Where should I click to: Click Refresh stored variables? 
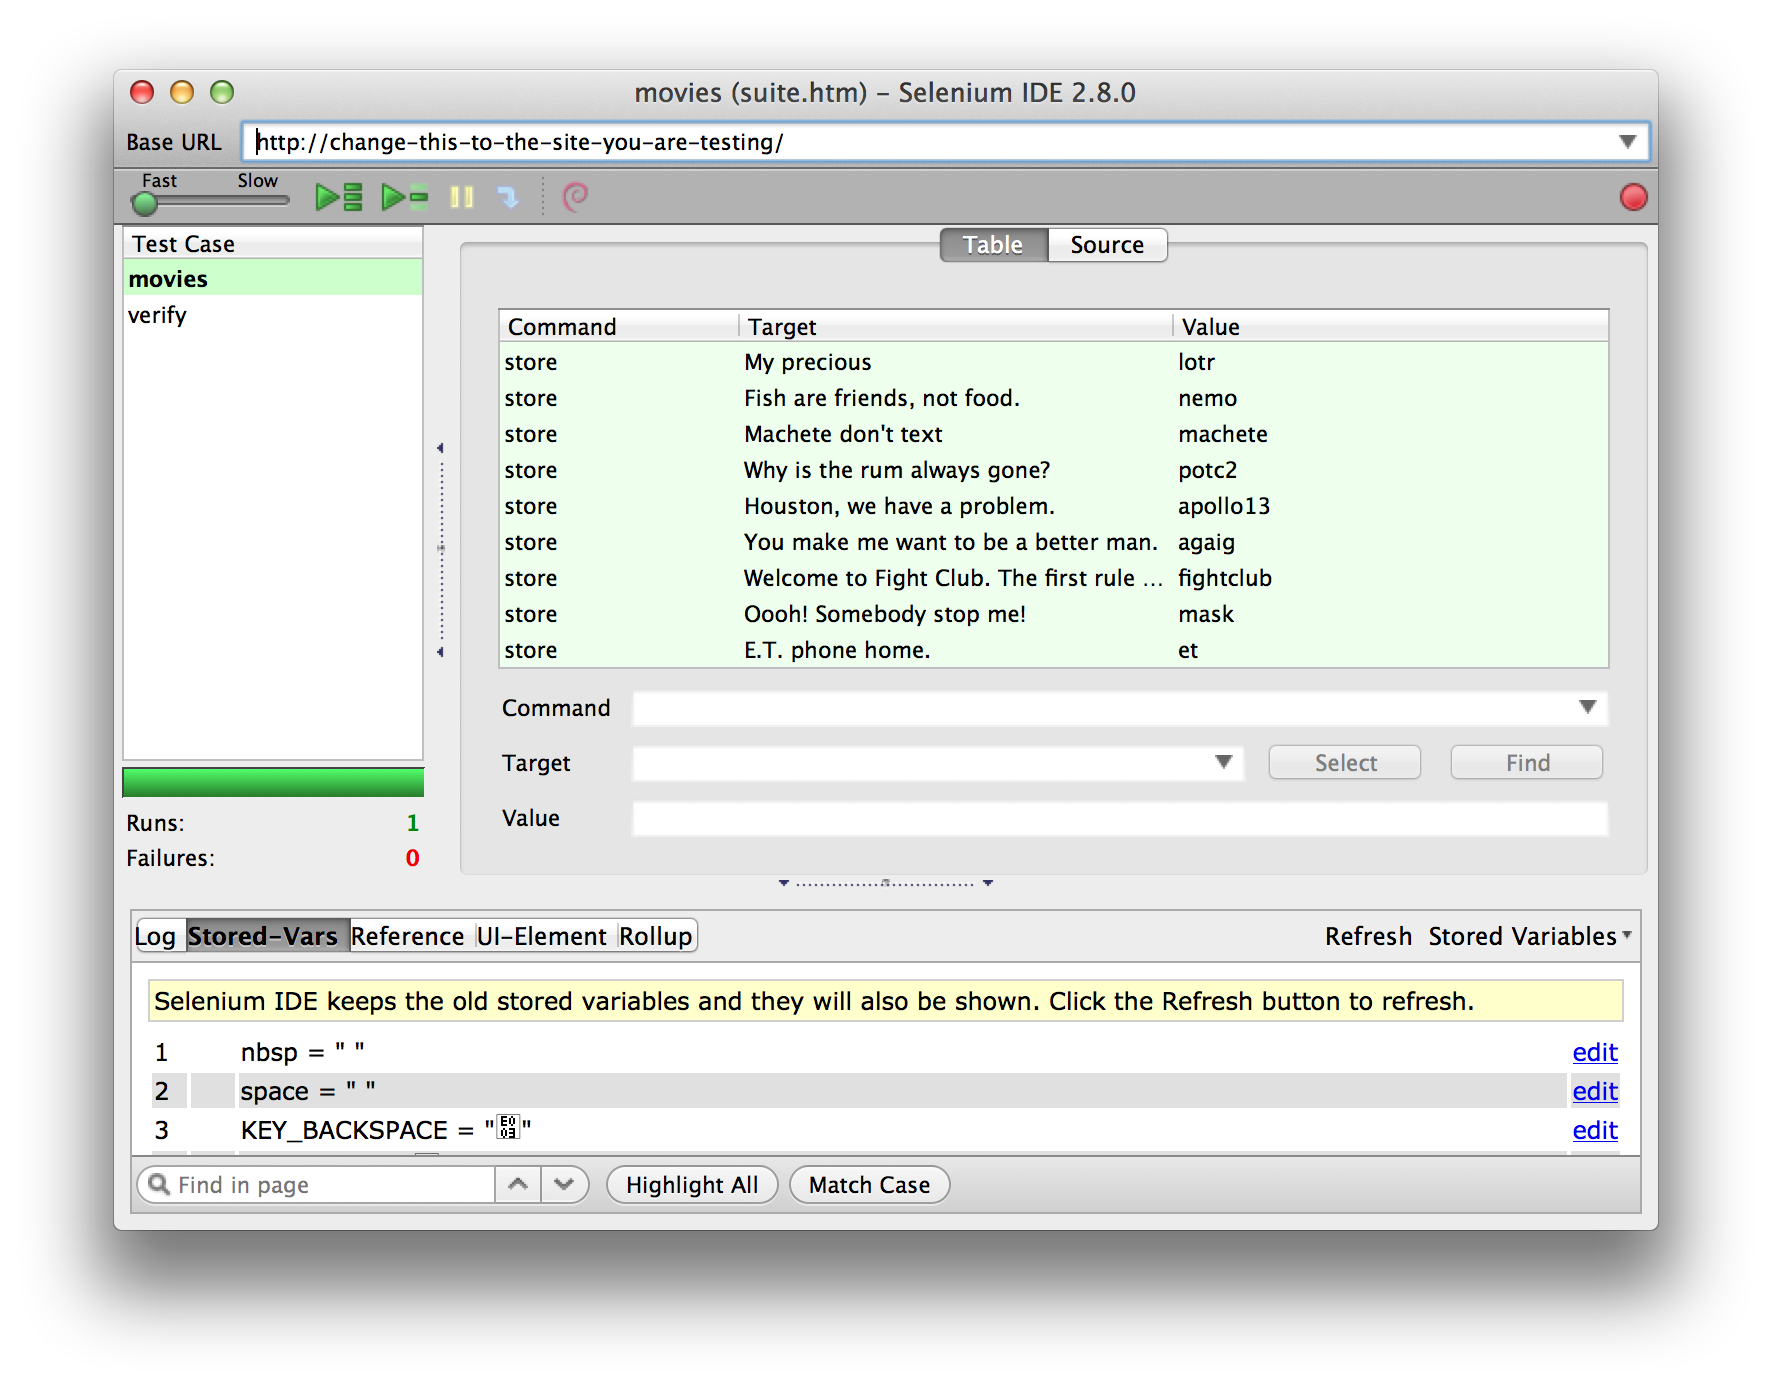pos(1368,936)
